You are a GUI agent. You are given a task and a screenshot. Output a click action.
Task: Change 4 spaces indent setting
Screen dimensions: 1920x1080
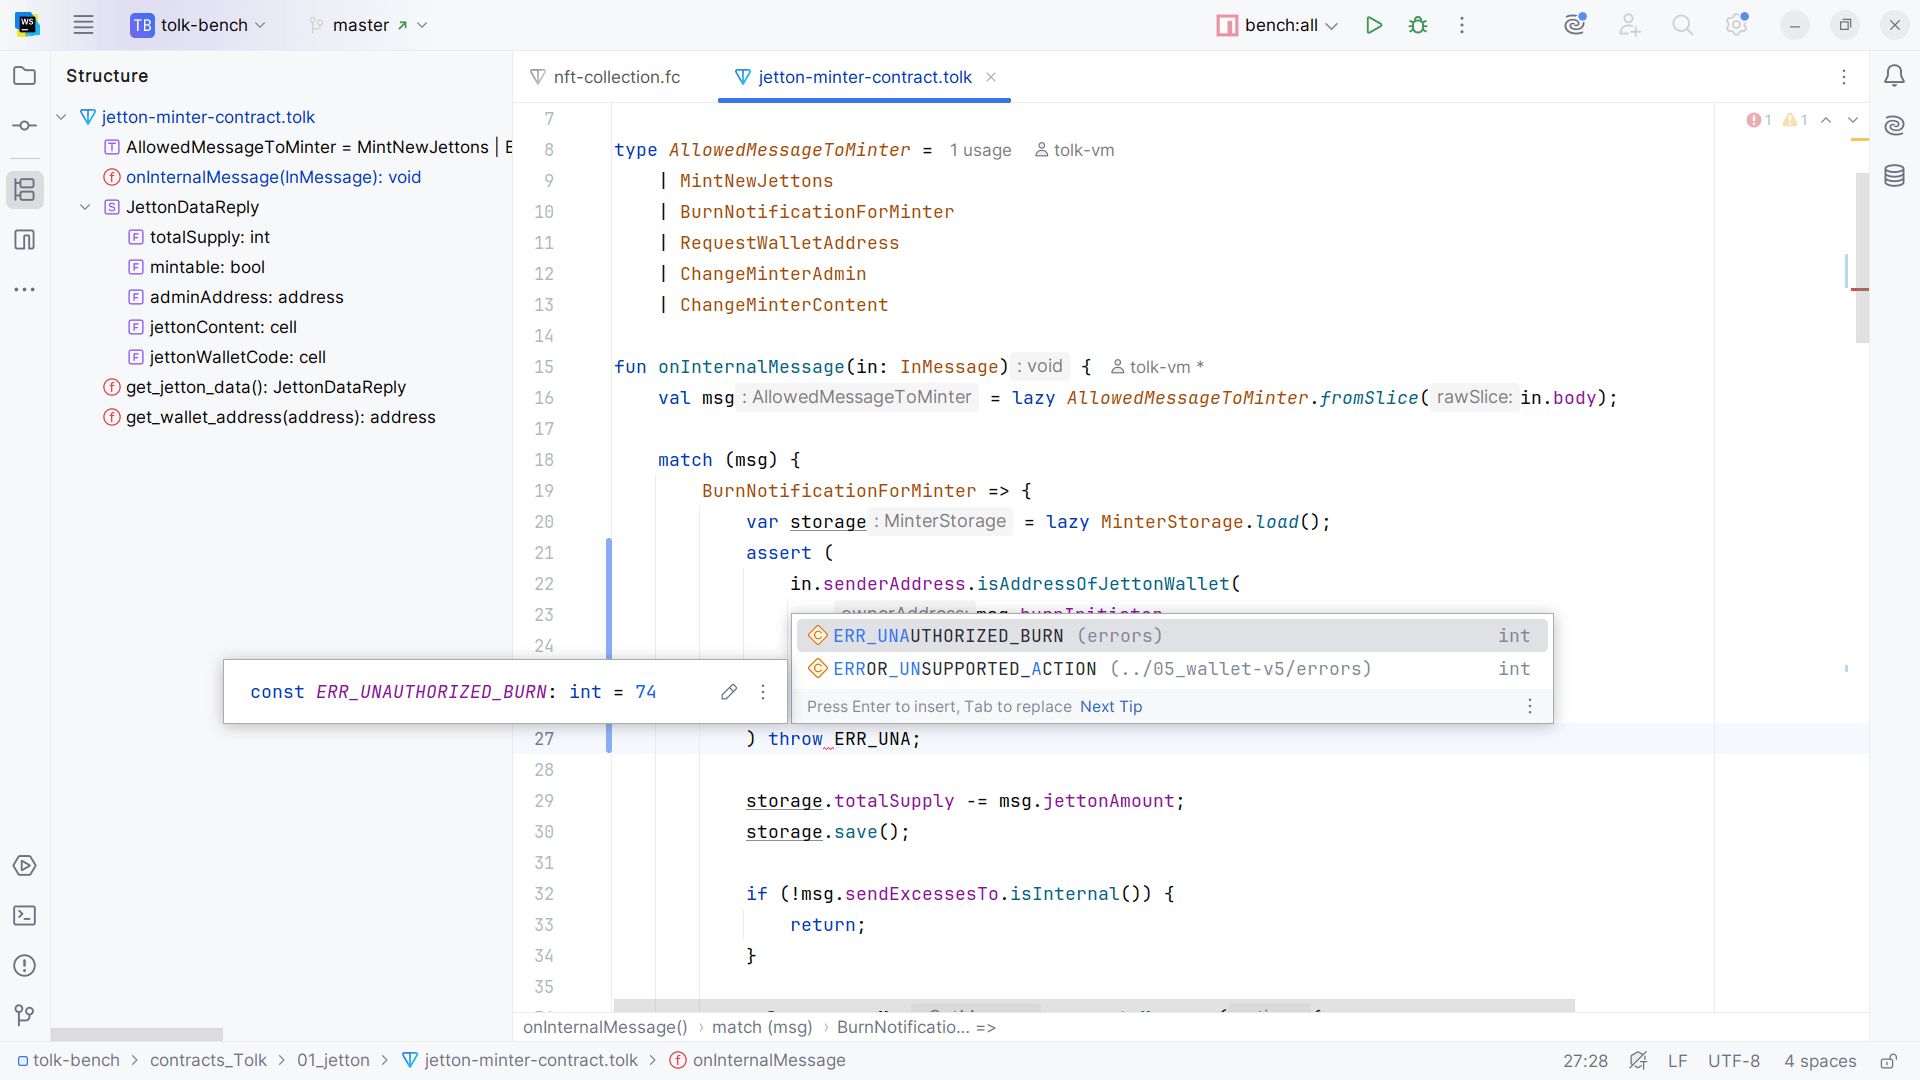1820,1061
